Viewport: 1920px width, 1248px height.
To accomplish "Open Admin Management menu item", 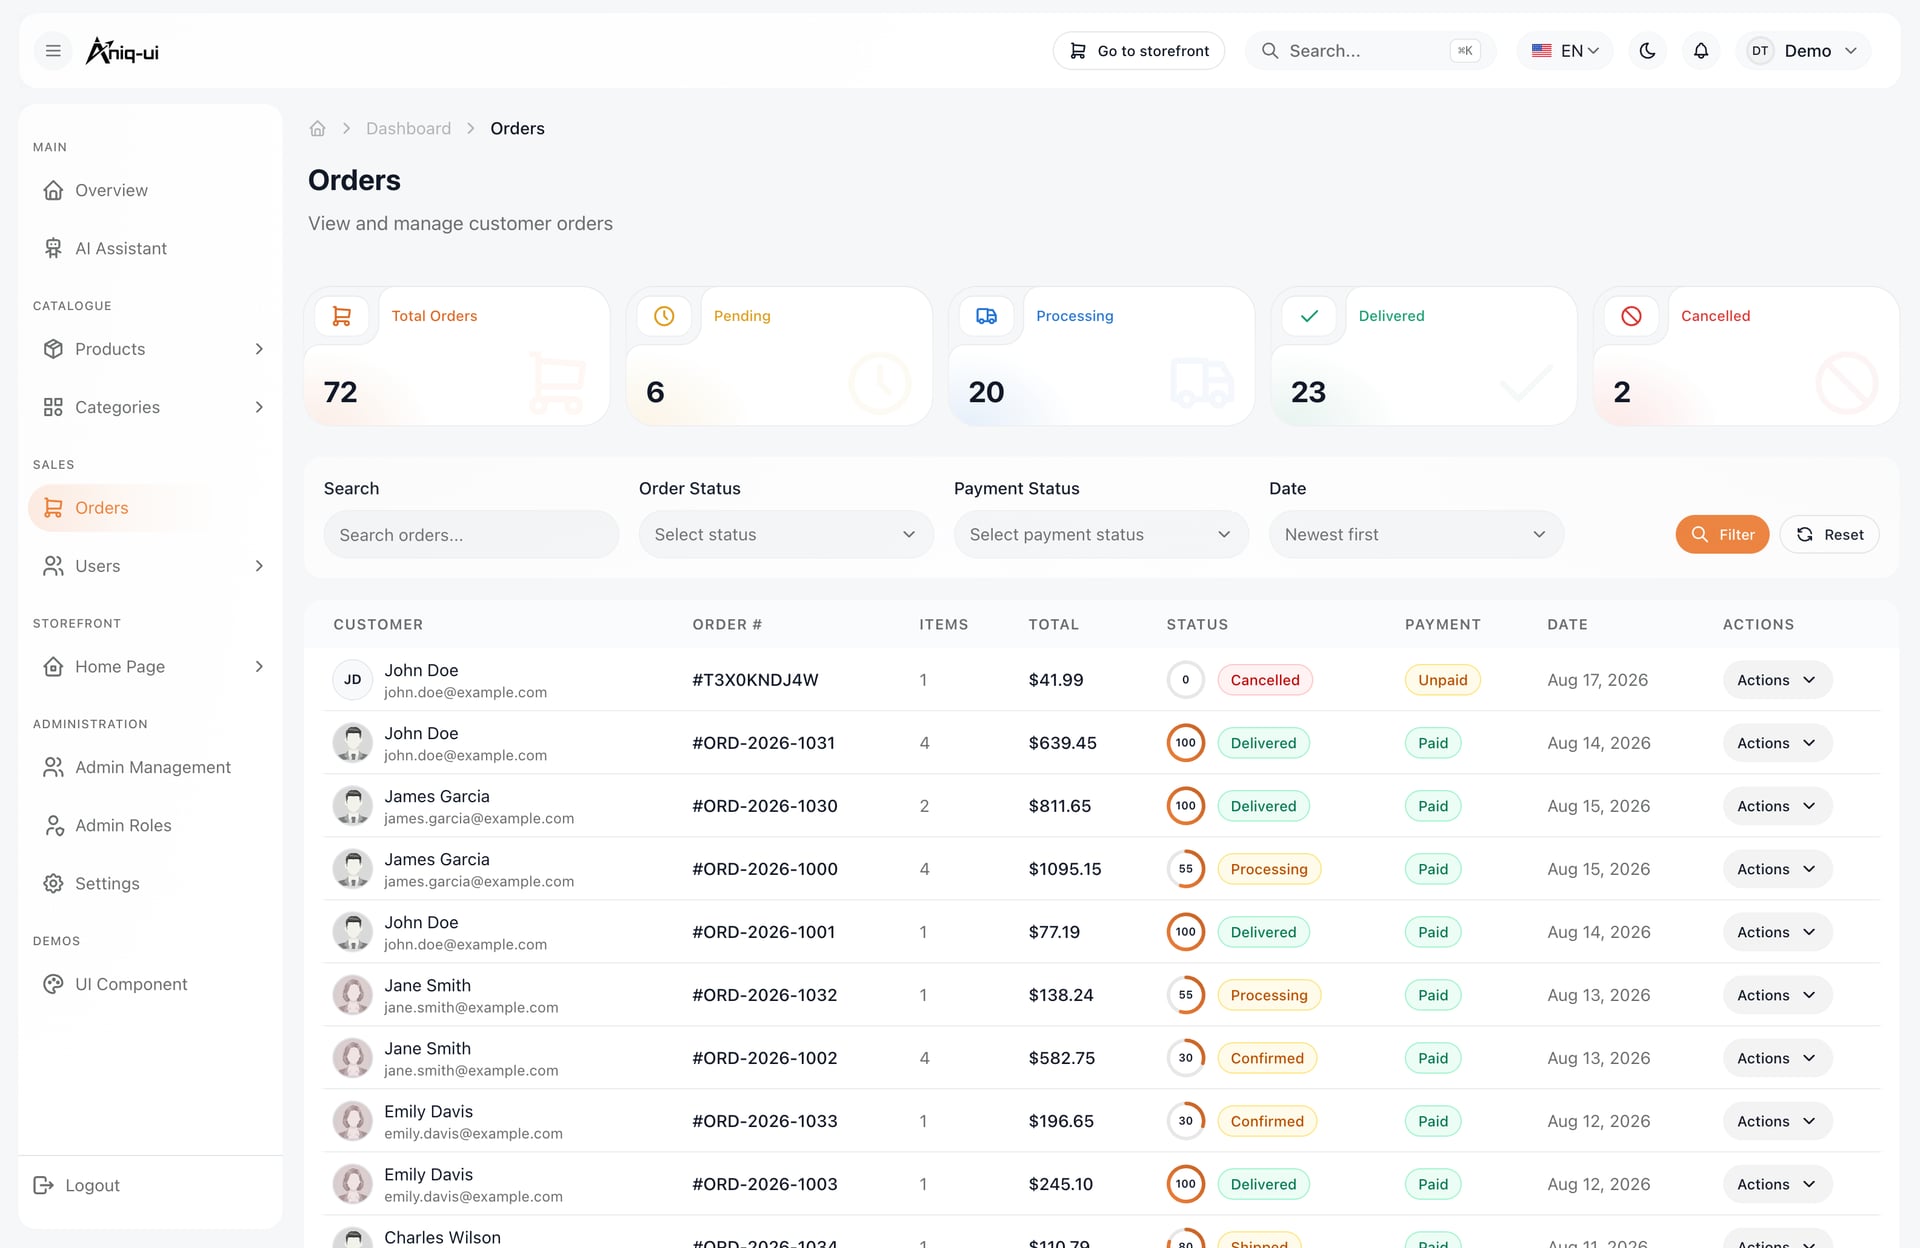I will (x=150, y=767).
